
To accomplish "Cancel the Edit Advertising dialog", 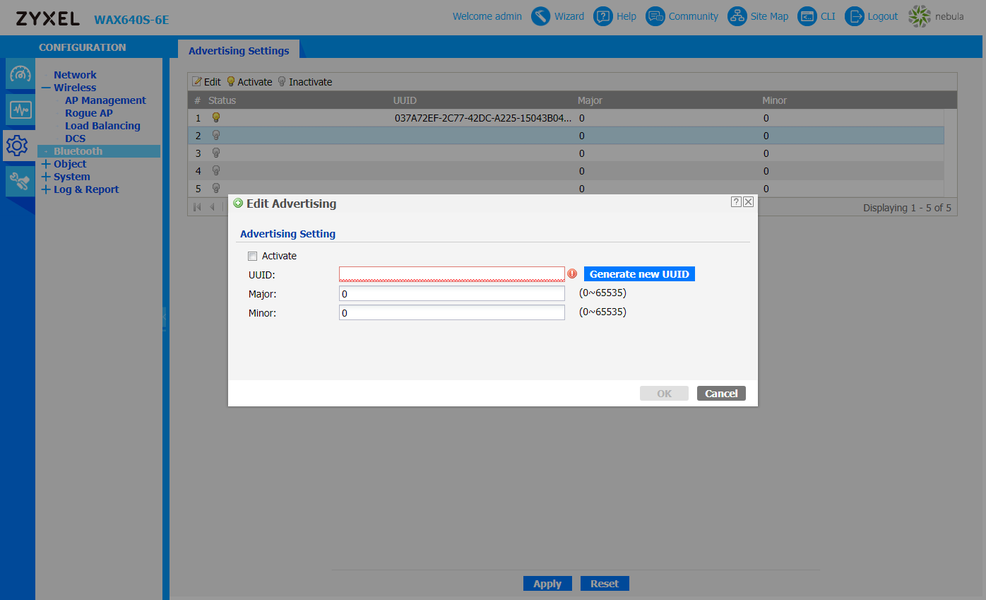I will coord(721,394).
